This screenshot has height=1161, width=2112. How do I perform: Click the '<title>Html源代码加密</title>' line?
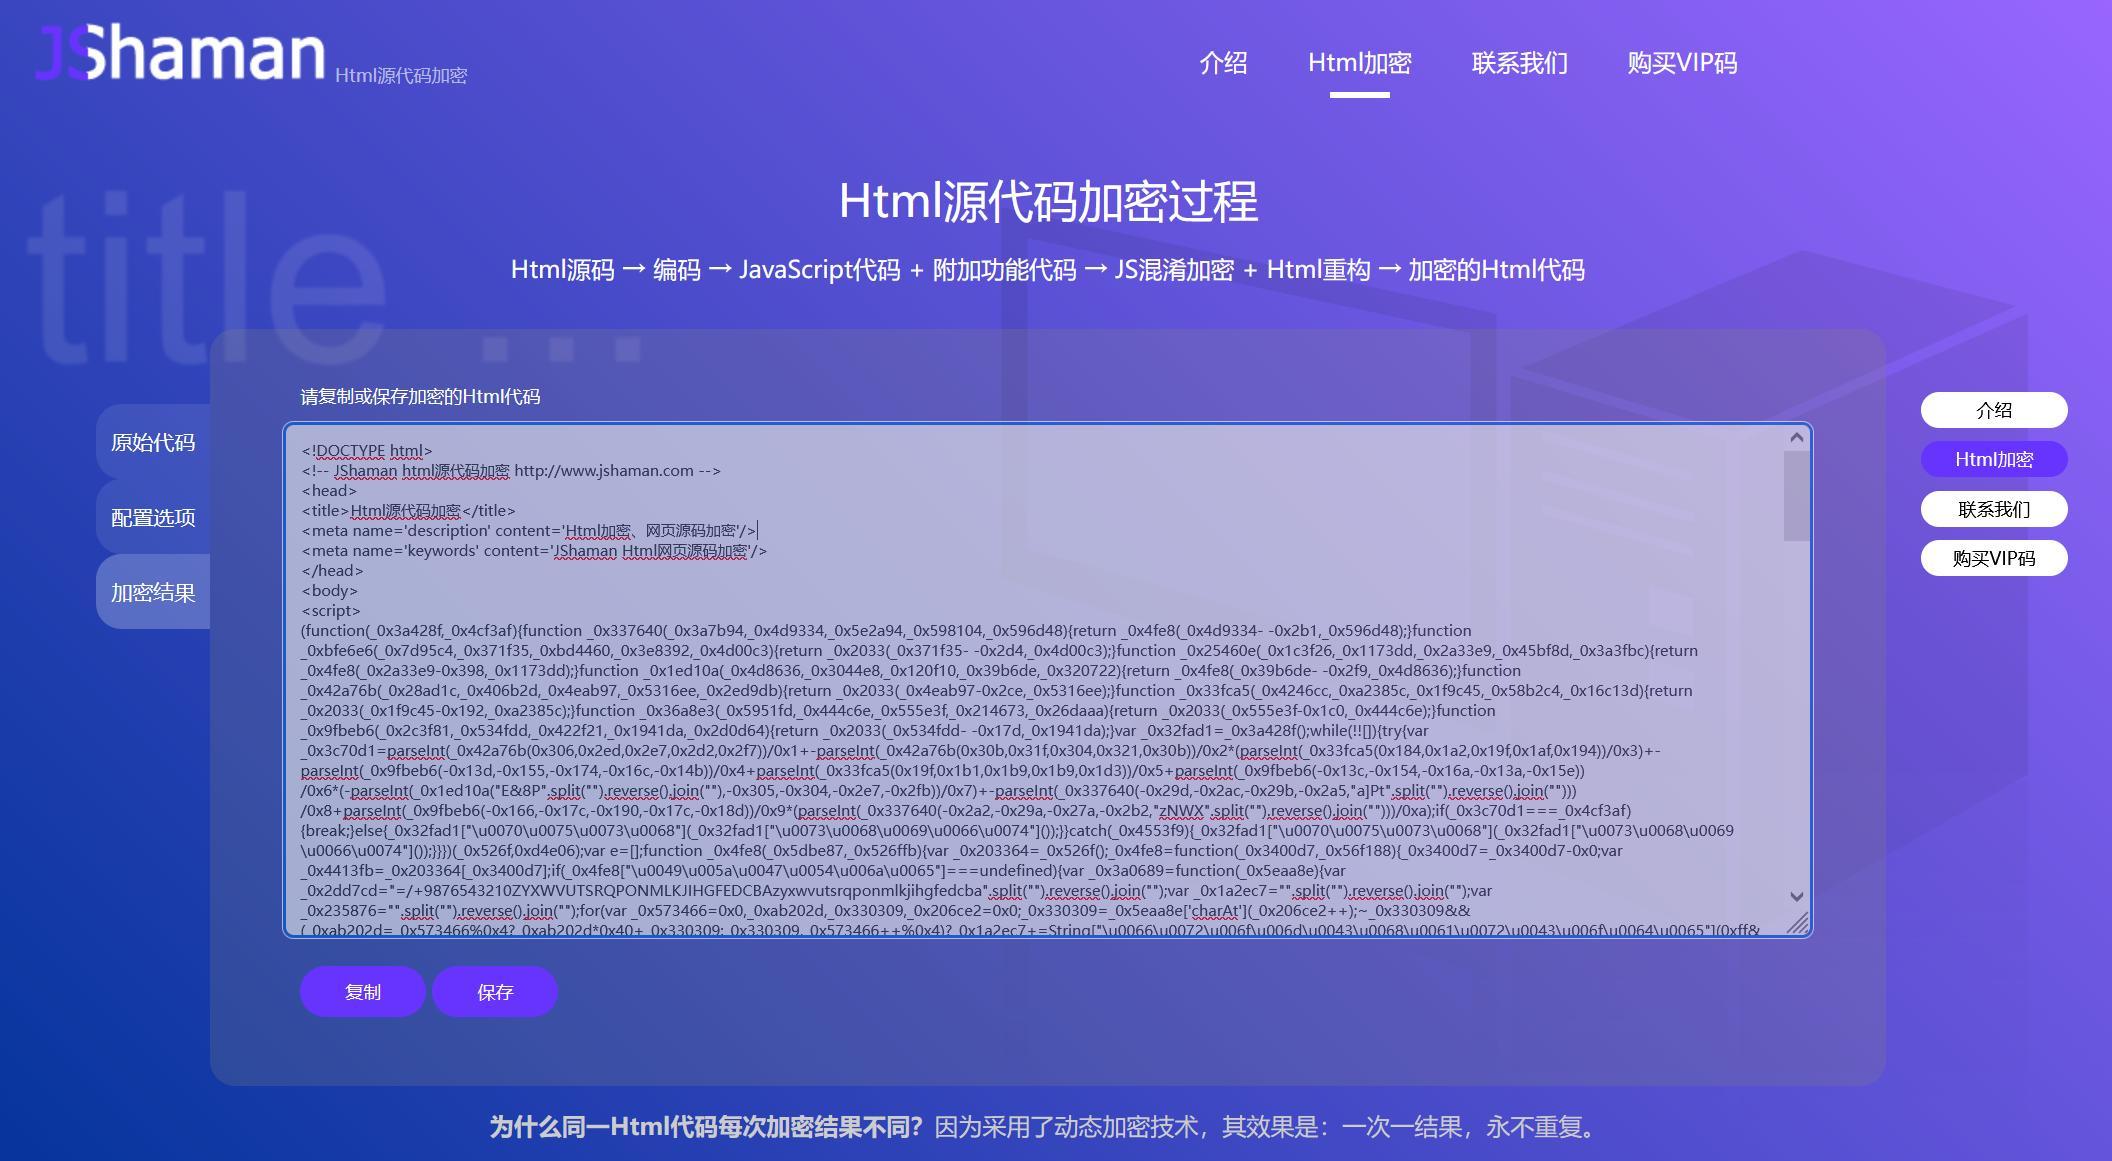[x=408, y=511]
